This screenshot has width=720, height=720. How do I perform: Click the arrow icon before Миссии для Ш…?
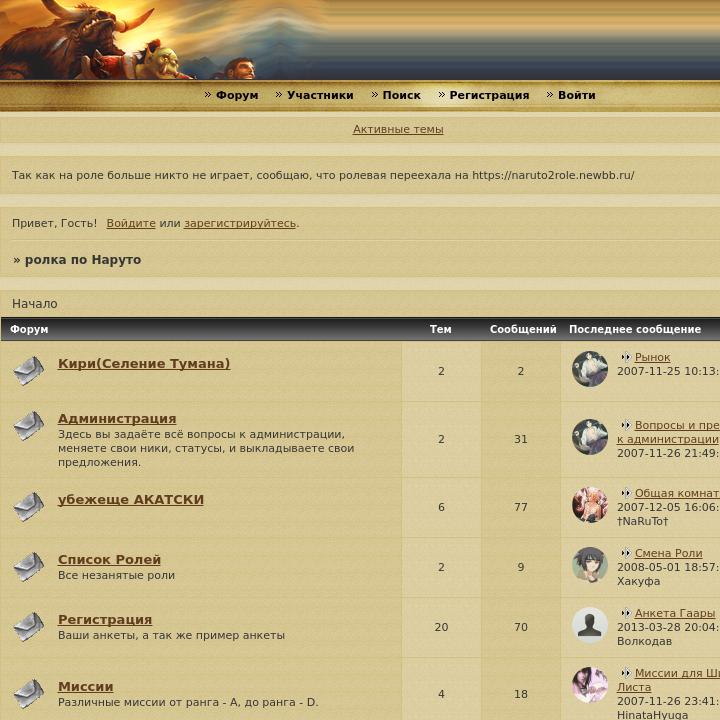tap(625, 673)
